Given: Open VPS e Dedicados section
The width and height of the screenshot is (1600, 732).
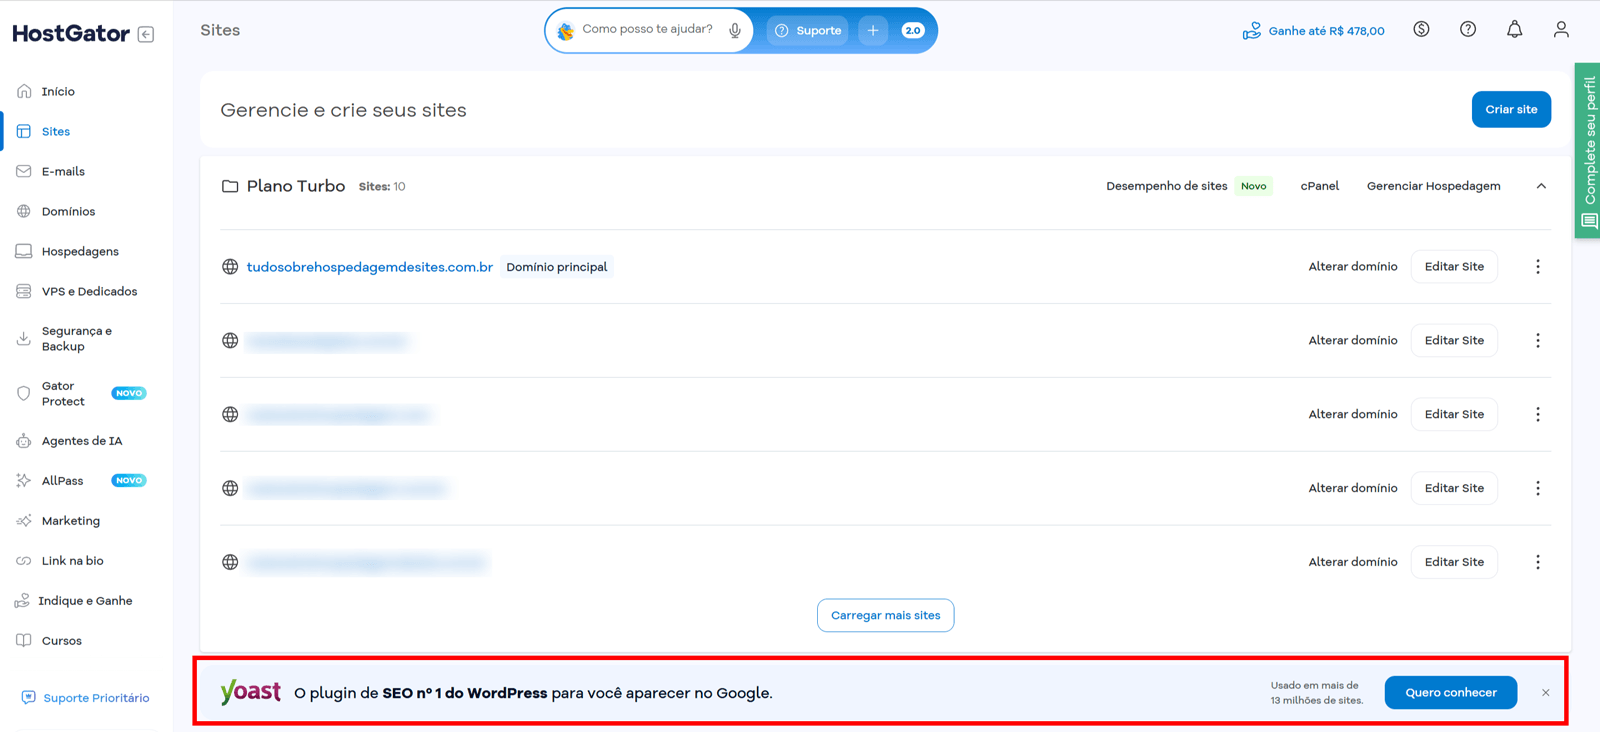Looking at the screenshot, I should (89, 291).
